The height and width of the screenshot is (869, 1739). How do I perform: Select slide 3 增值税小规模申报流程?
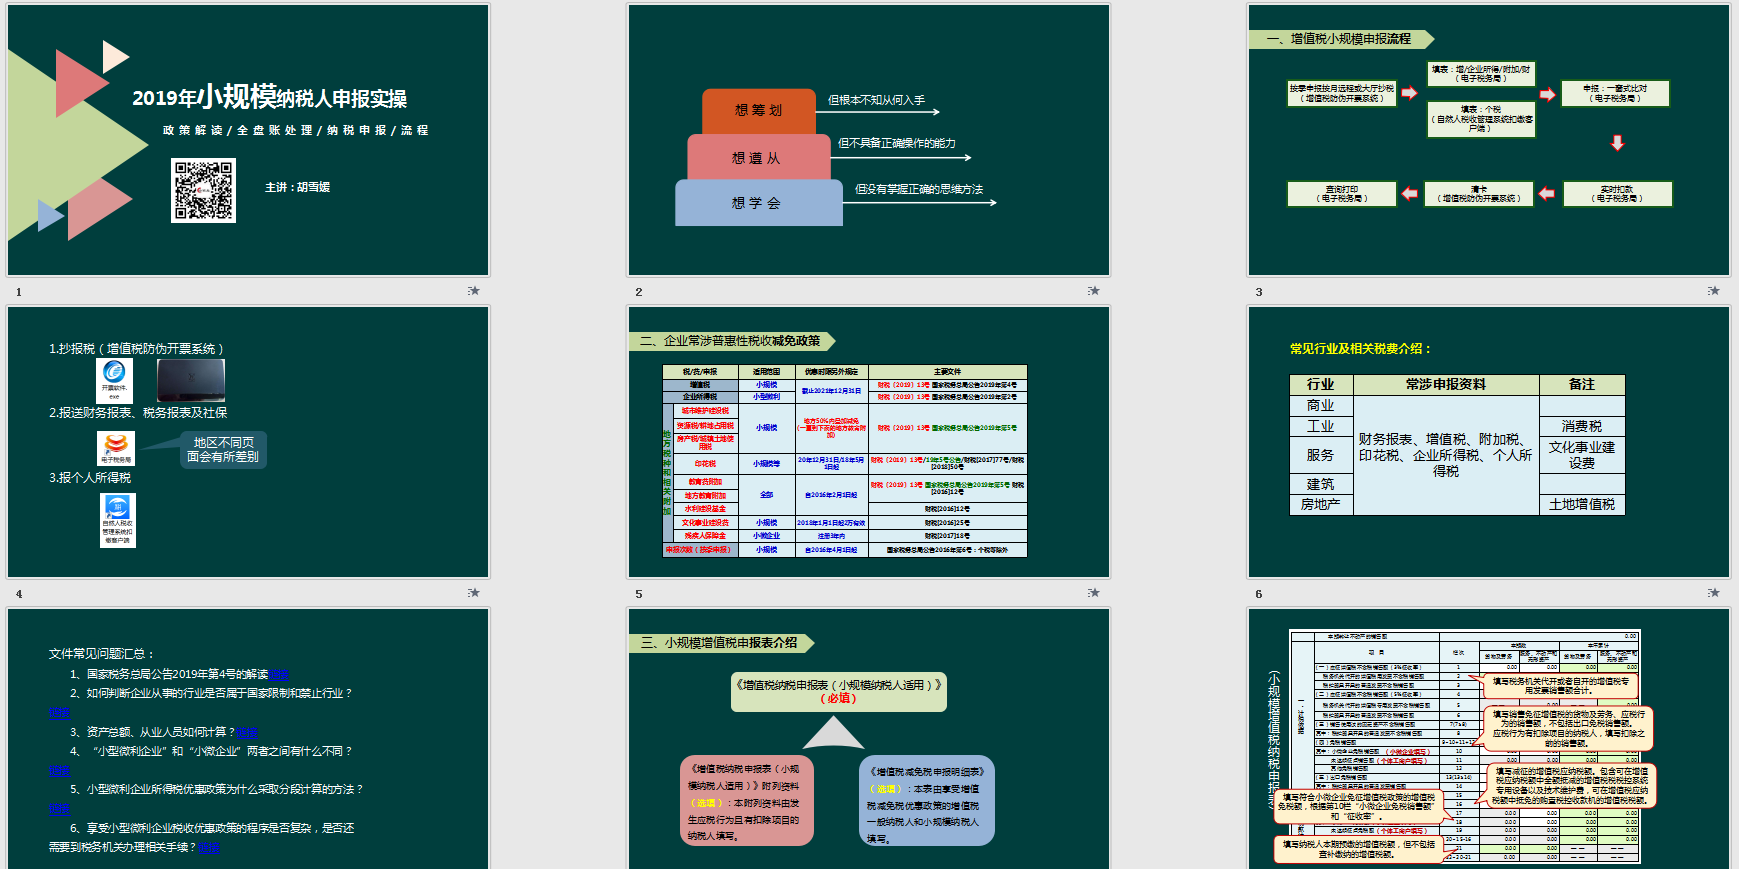1488,140
